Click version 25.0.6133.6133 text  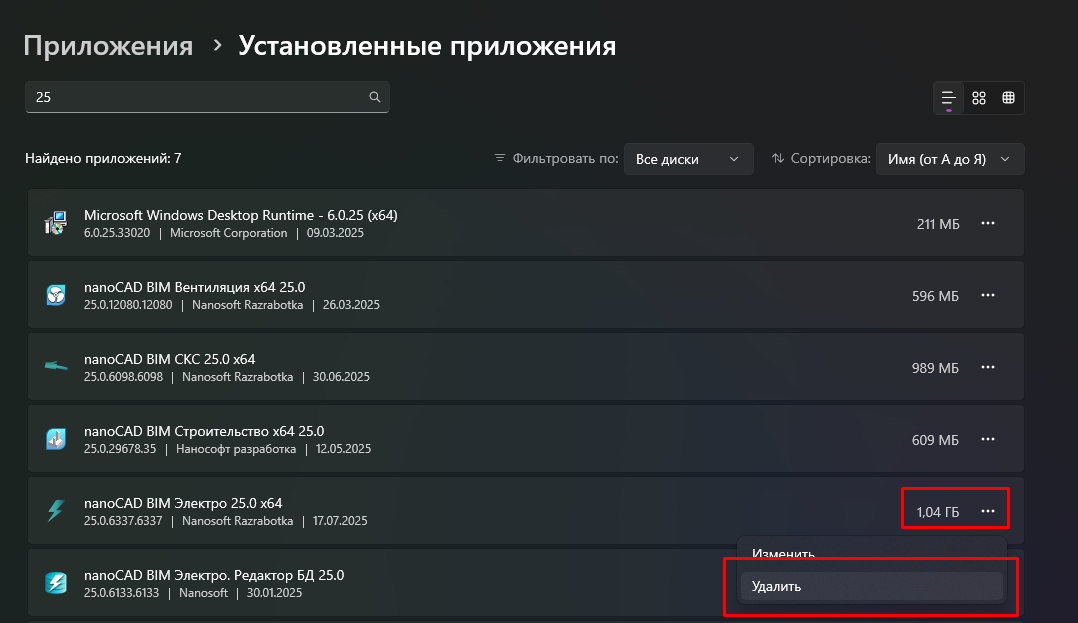point(121,593)
